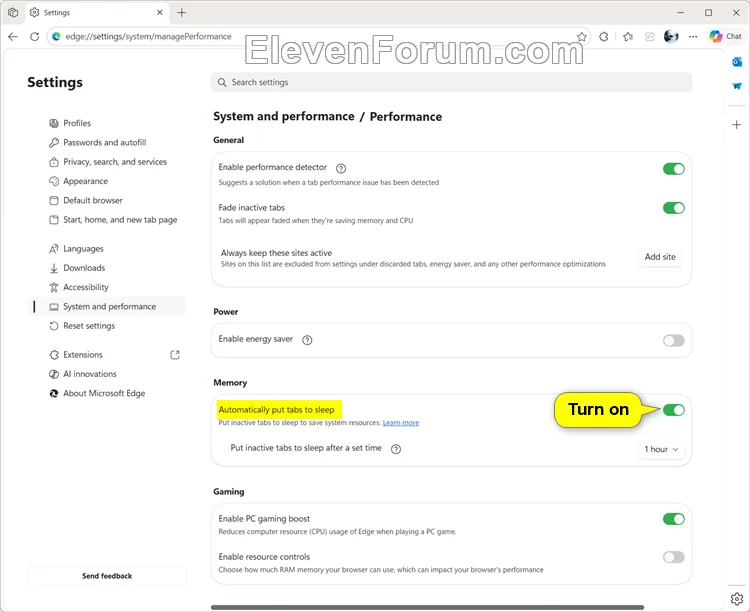This screenshot has width=750, height=612.
Task: Open Downloads settings section
Action: tap(108, 268)
